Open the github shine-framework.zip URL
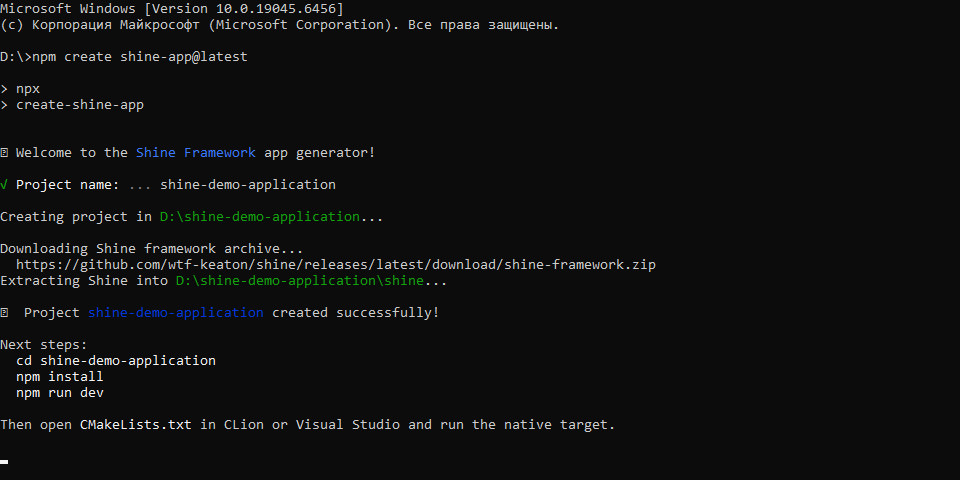960x480 pixels. coord(336,265)
